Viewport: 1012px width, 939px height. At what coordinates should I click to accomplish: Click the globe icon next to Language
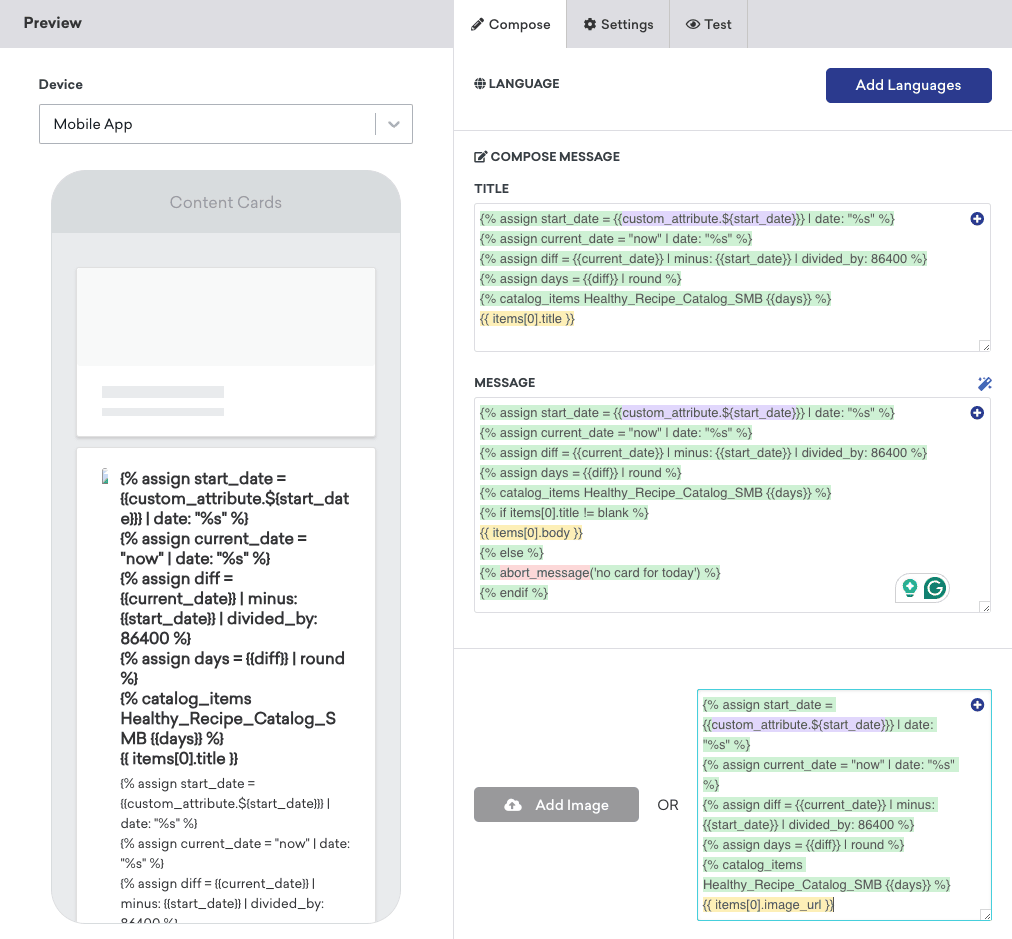[x=480, y=83]
